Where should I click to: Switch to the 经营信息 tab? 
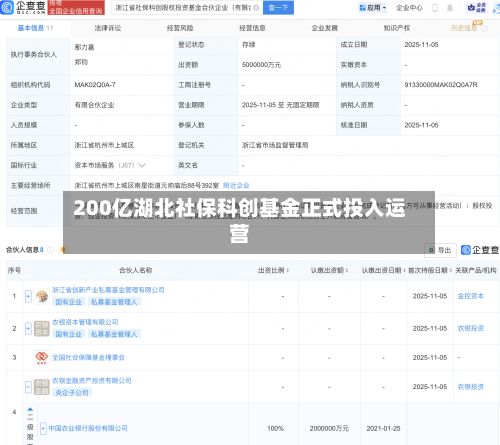tap(252, 28)
